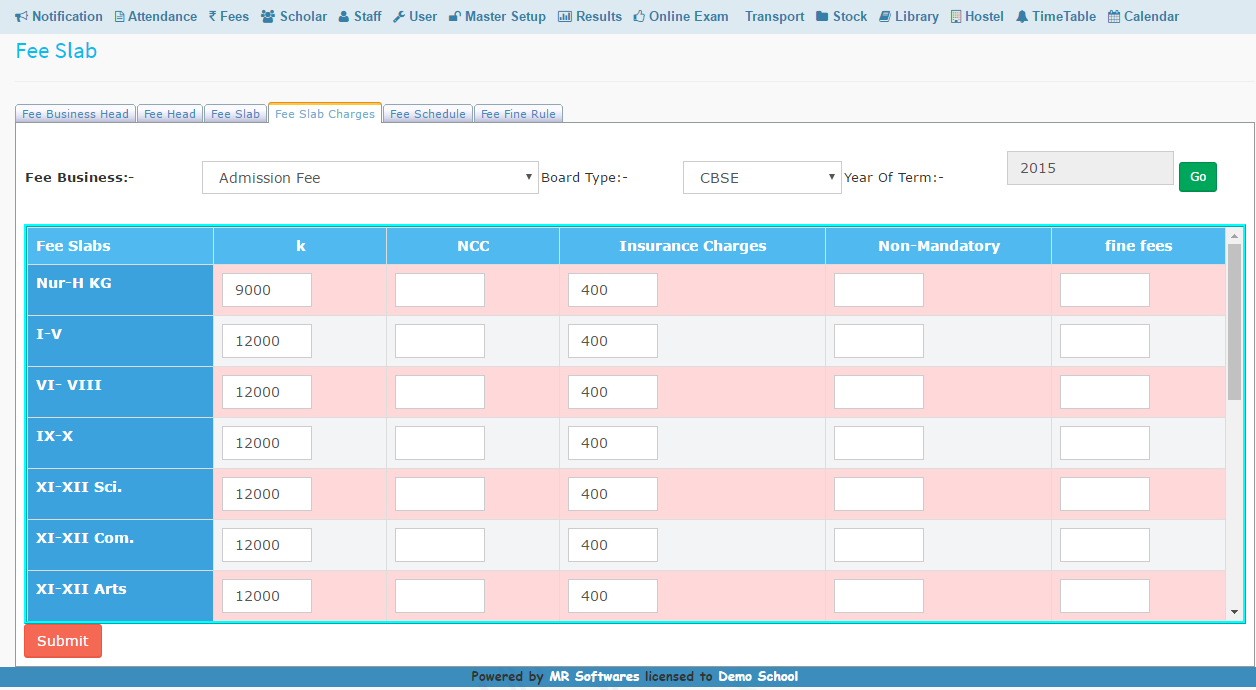
Task: Open the Fee Fine Rule tab
Action: 518,114
